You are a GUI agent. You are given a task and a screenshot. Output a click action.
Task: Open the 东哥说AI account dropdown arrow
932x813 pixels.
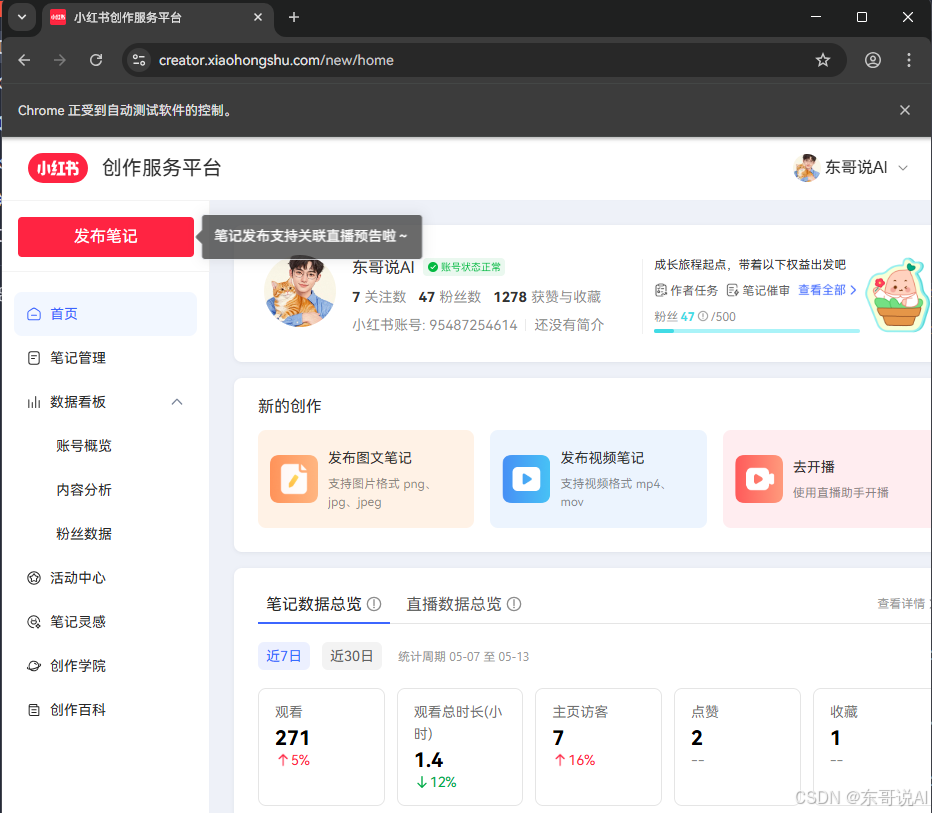[x=903, y=168]
